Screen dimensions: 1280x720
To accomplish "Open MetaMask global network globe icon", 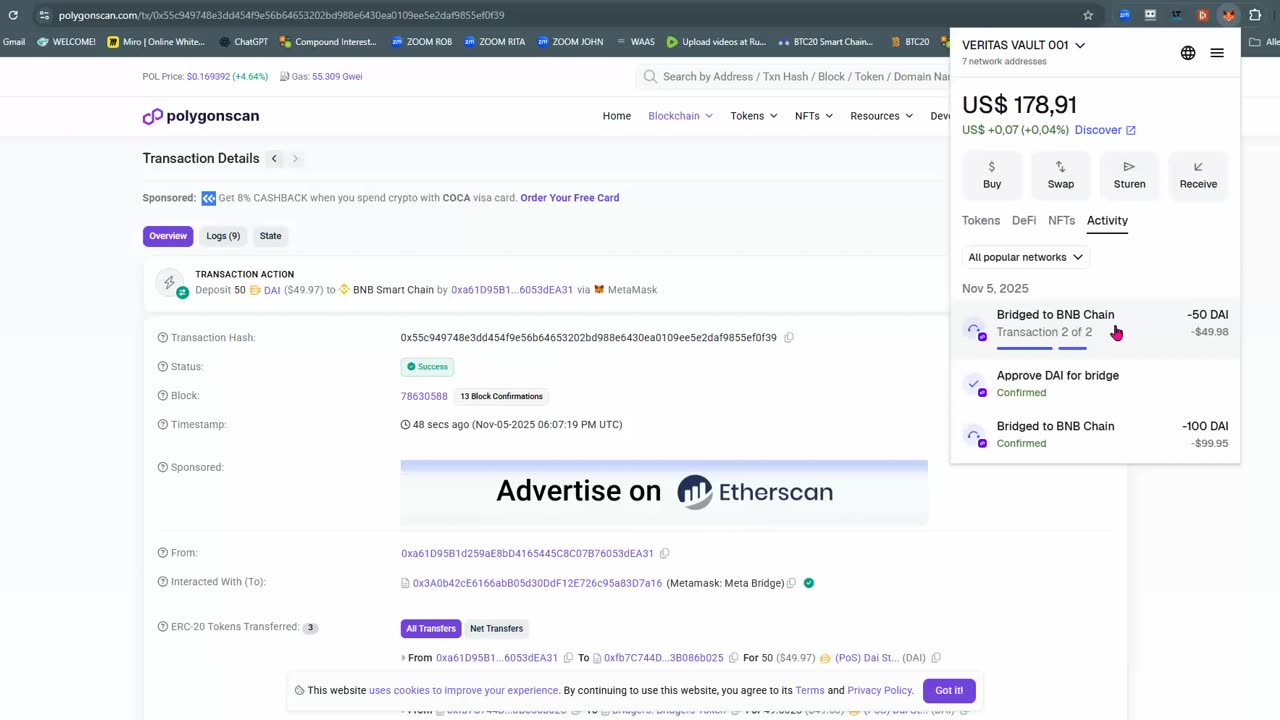I will click(x=1188, y=53).
